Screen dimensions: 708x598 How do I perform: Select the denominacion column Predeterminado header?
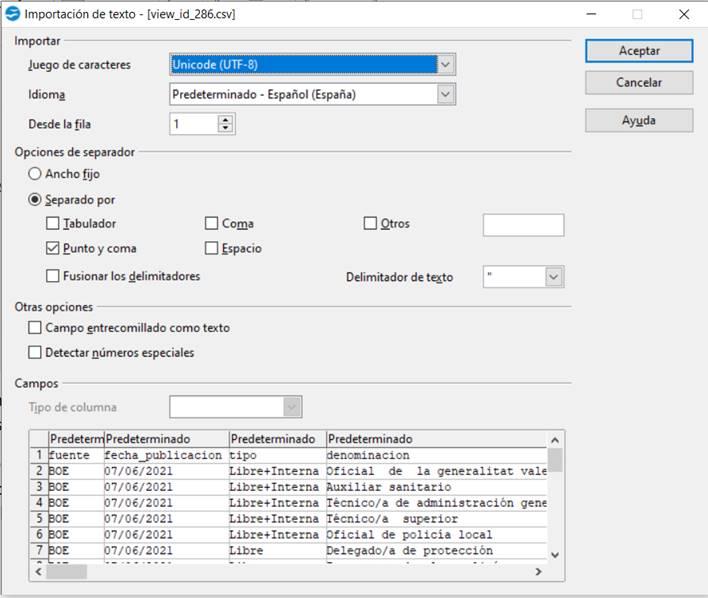click(x=437, y=439)
